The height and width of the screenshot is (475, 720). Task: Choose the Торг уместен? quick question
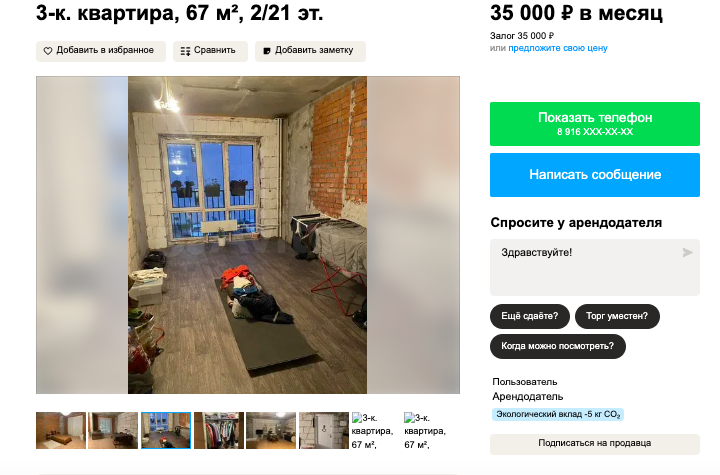coord(617,317)
